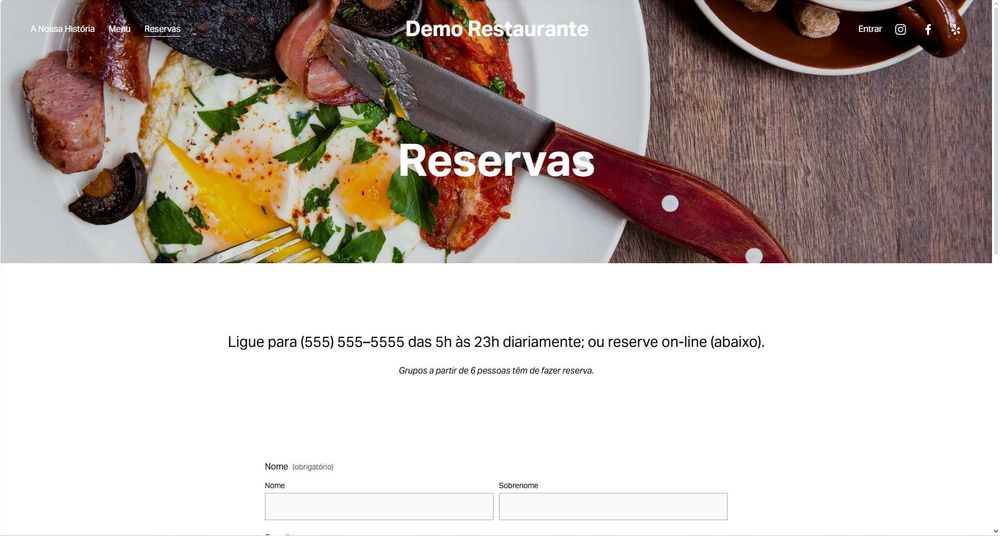Open the Facebook social icon
This screenshot has height=536, width=1000.
tap(928, 29)
